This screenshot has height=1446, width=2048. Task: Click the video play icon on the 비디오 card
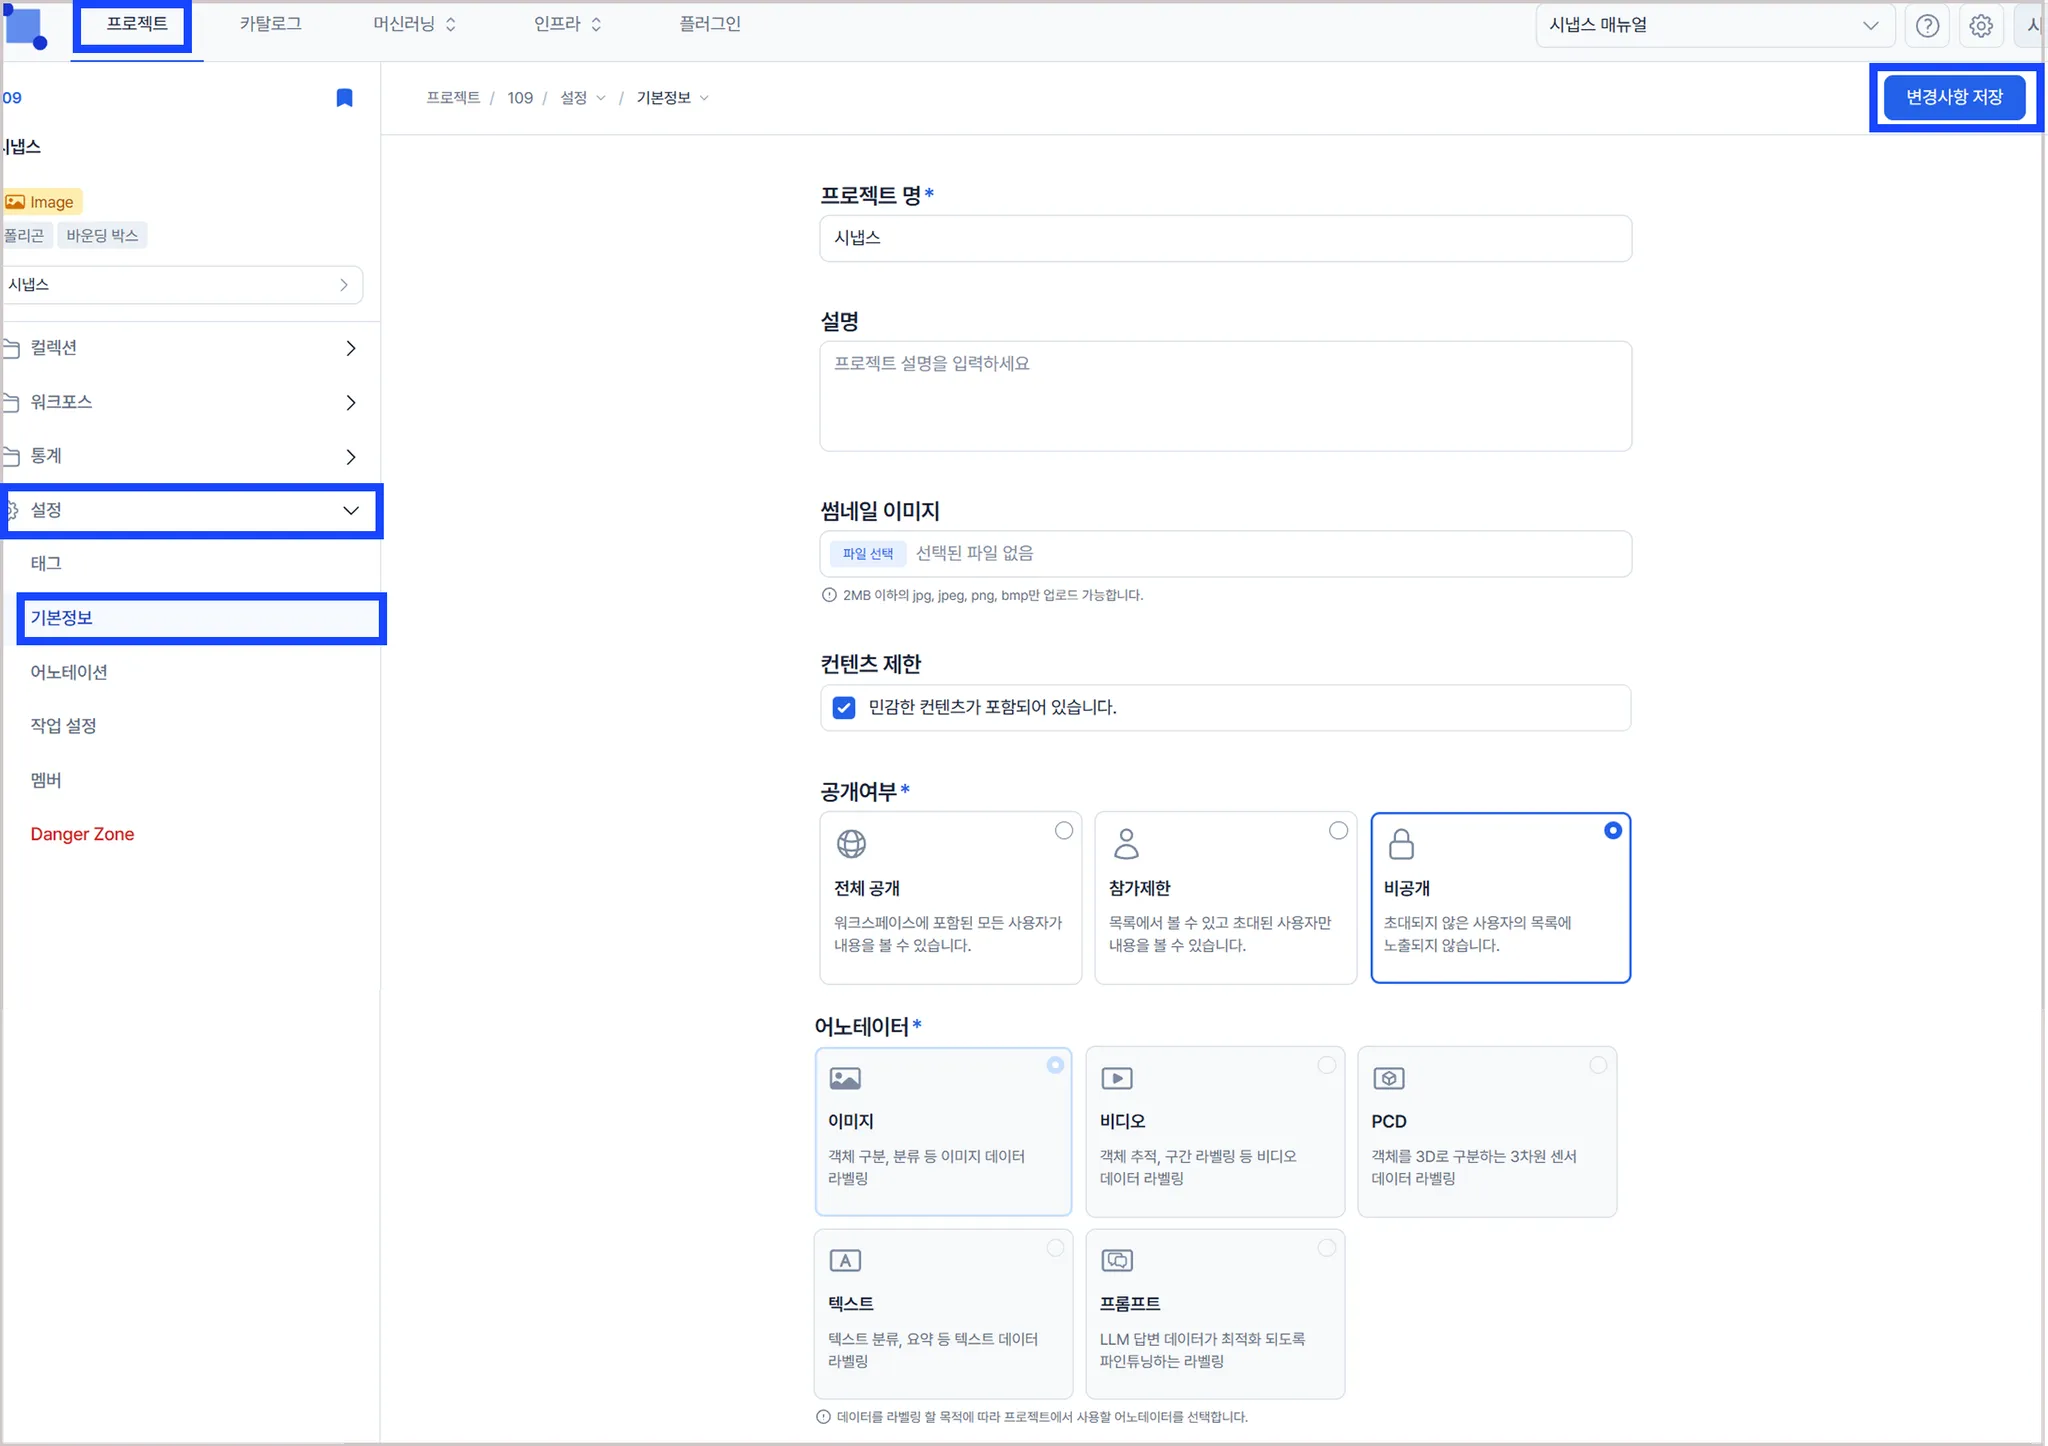coord(1116,1078)
